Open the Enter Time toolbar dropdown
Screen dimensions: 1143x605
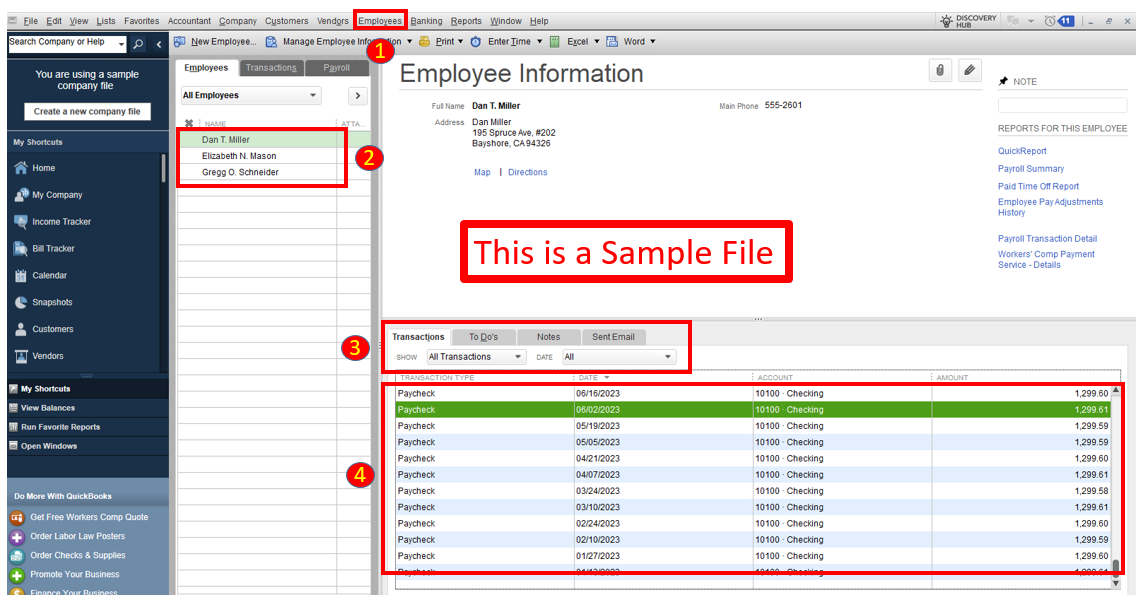[x=539, y=42]
